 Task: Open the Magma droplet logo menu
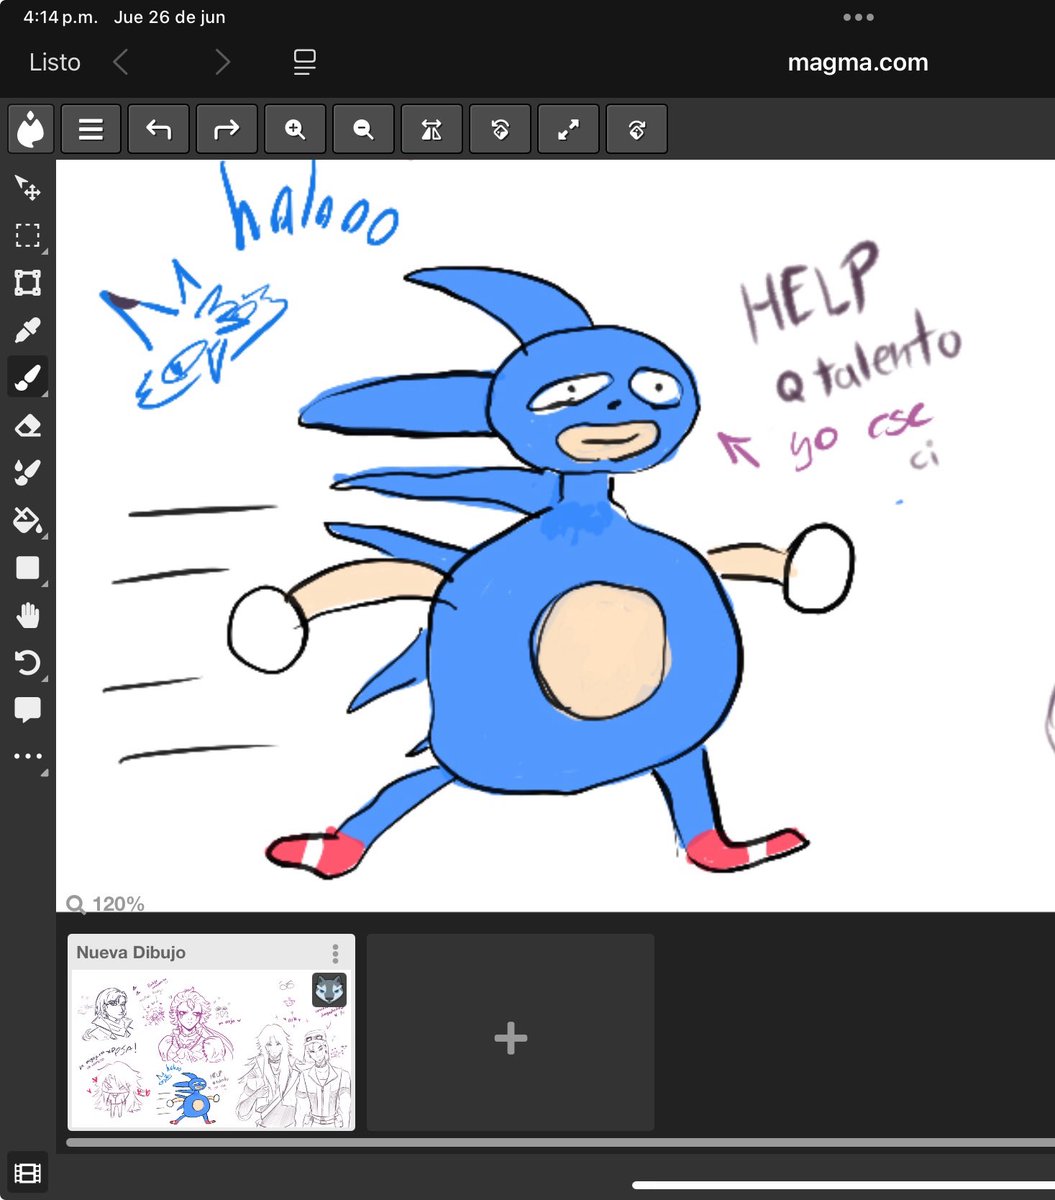(29, 130)
